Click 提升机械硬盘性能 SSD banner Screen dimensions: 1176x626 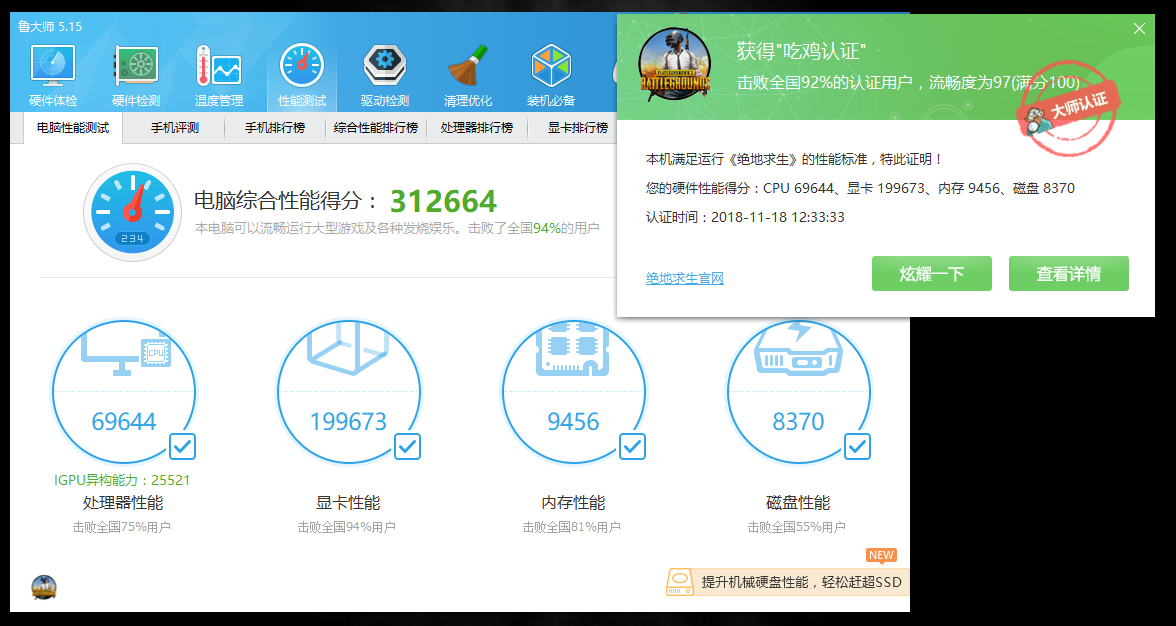(787, 583)
